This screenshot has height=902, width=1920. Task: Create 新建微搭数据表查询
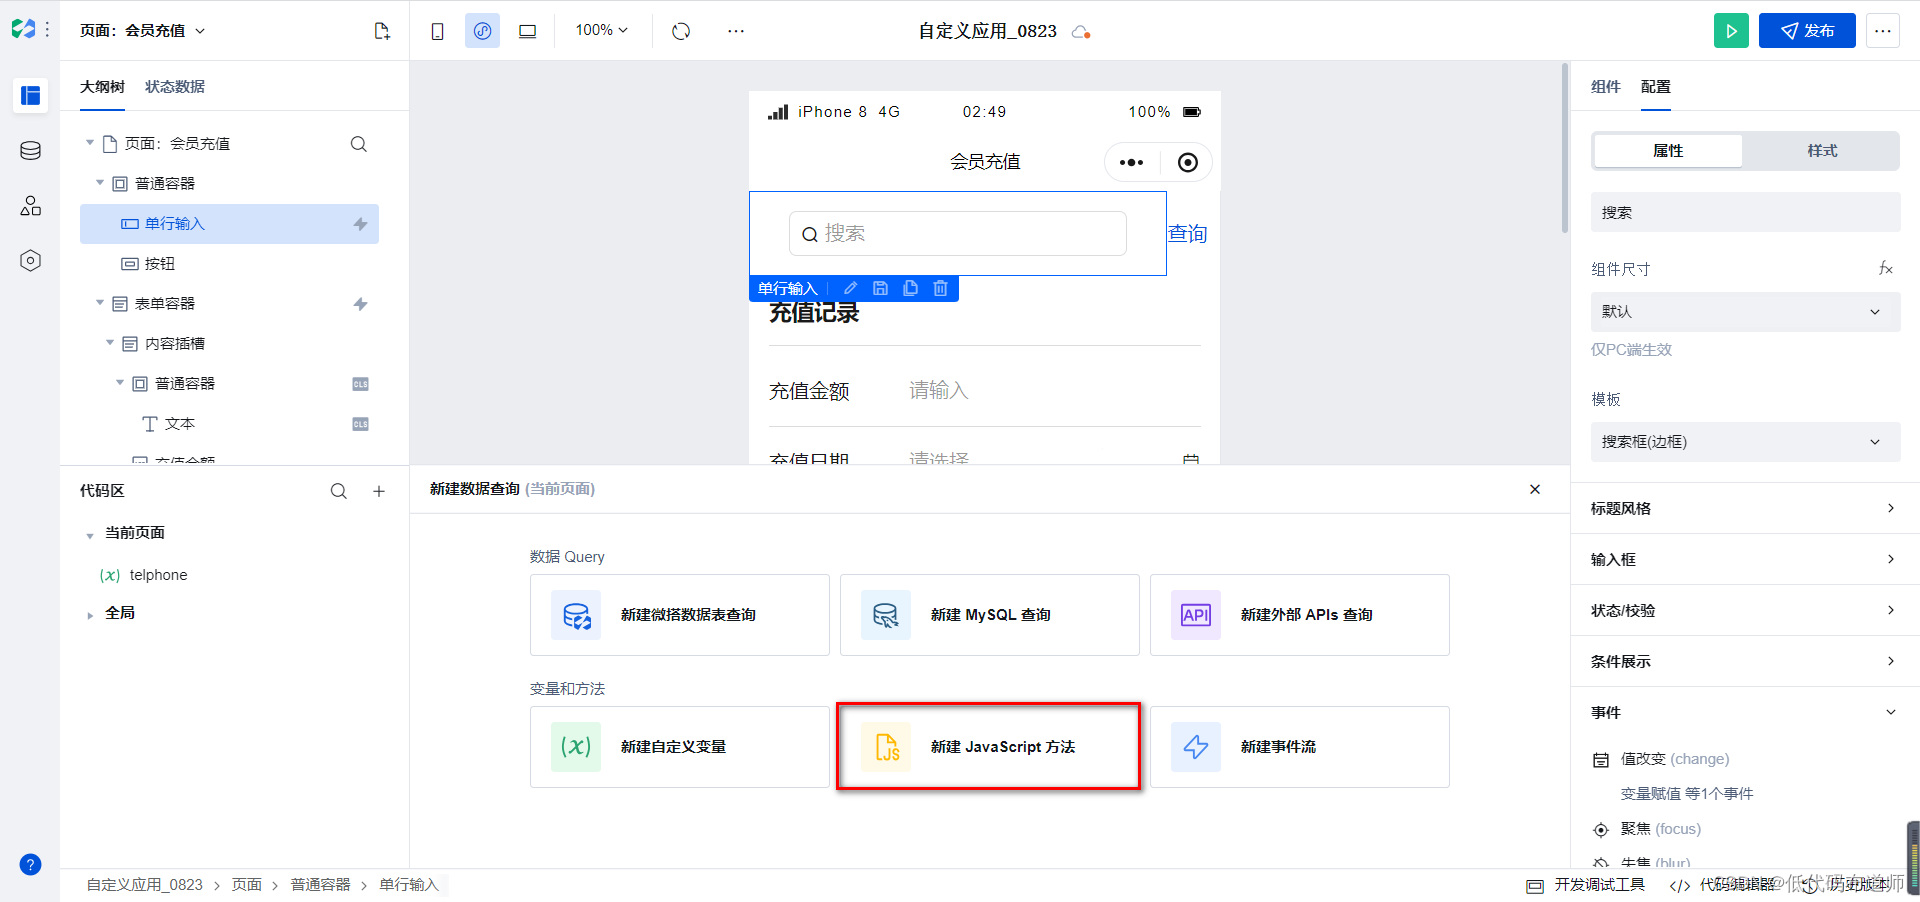click(680, 615)
